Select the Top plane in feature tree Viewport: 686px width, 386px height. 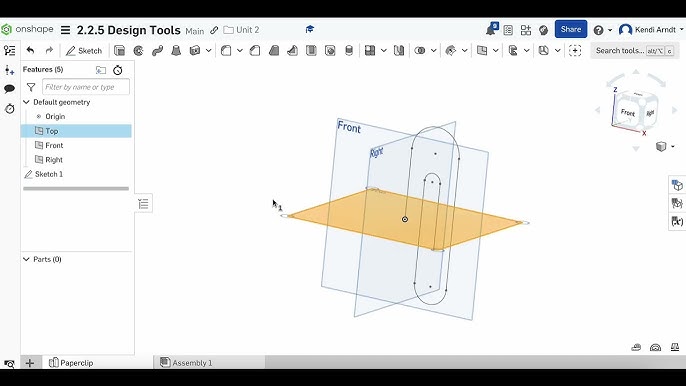click(76, 131)
